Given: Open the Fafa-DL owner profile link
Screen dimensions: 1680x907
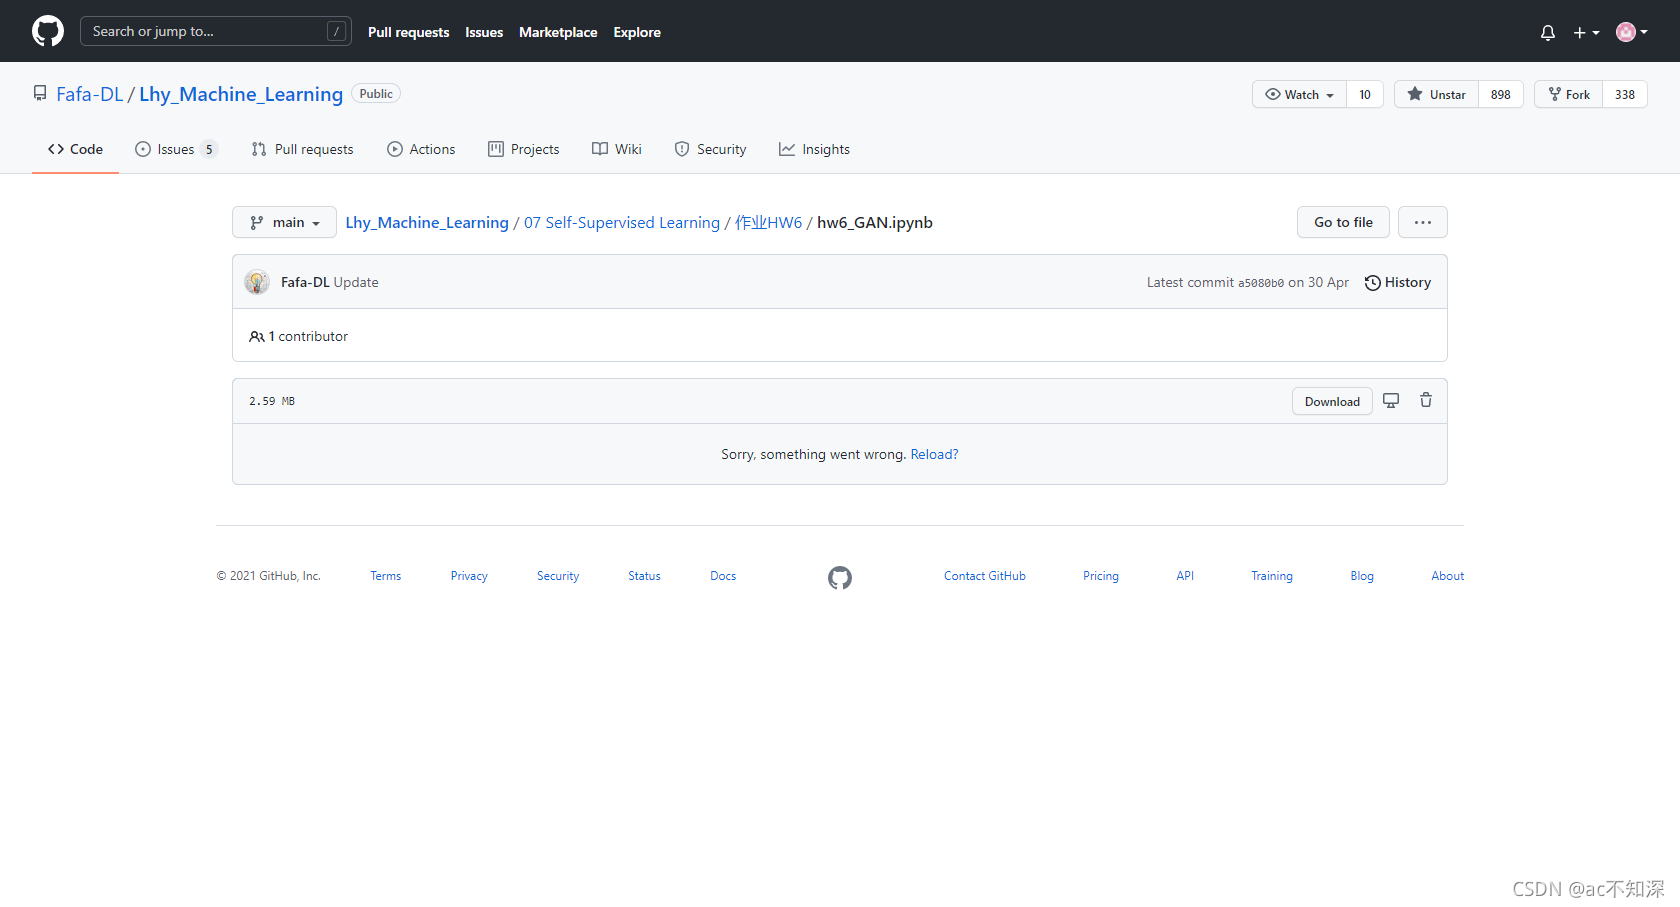Looking at the screenshot, I should point(90,94).
